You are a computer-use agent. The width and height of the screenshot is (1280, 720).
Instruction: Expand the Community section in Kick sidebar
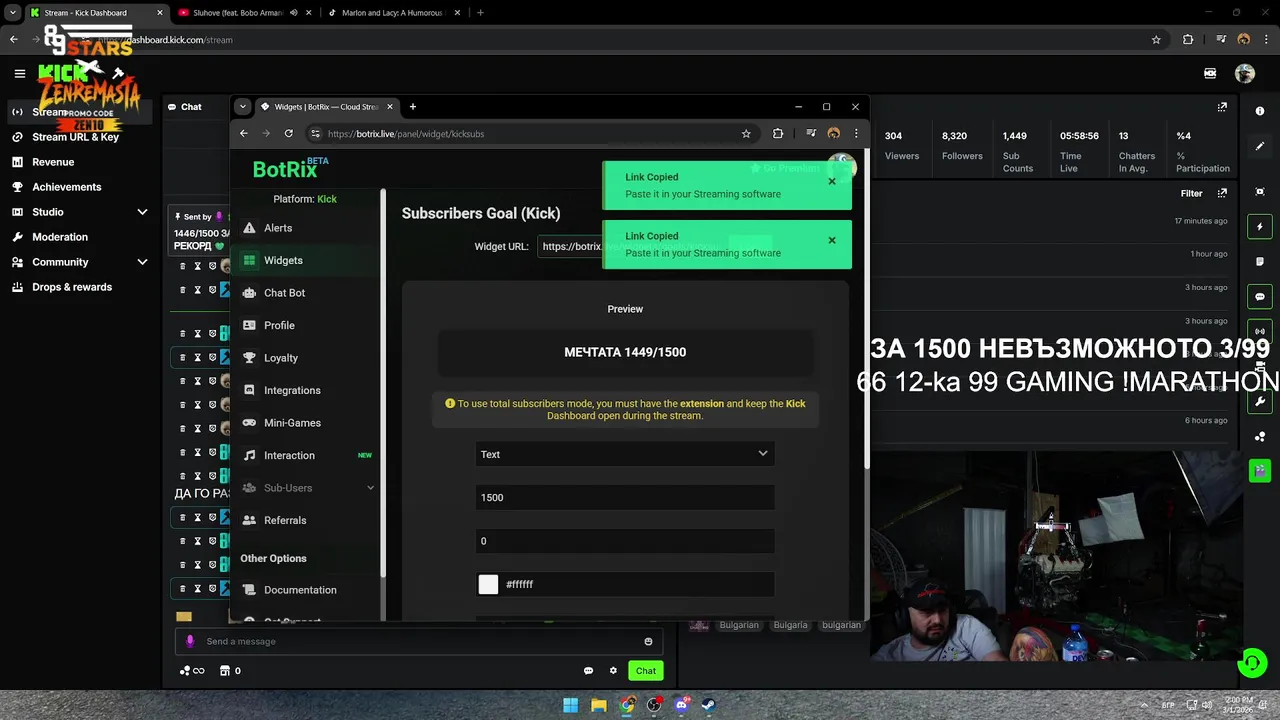[80, 262]
